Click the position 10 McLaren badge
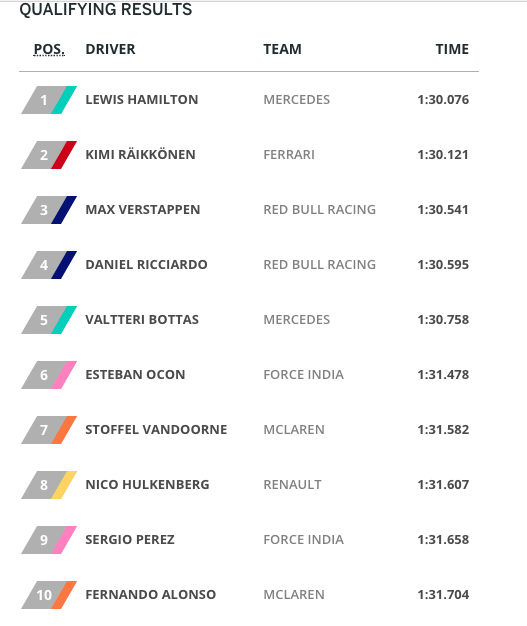 point(49,595)
